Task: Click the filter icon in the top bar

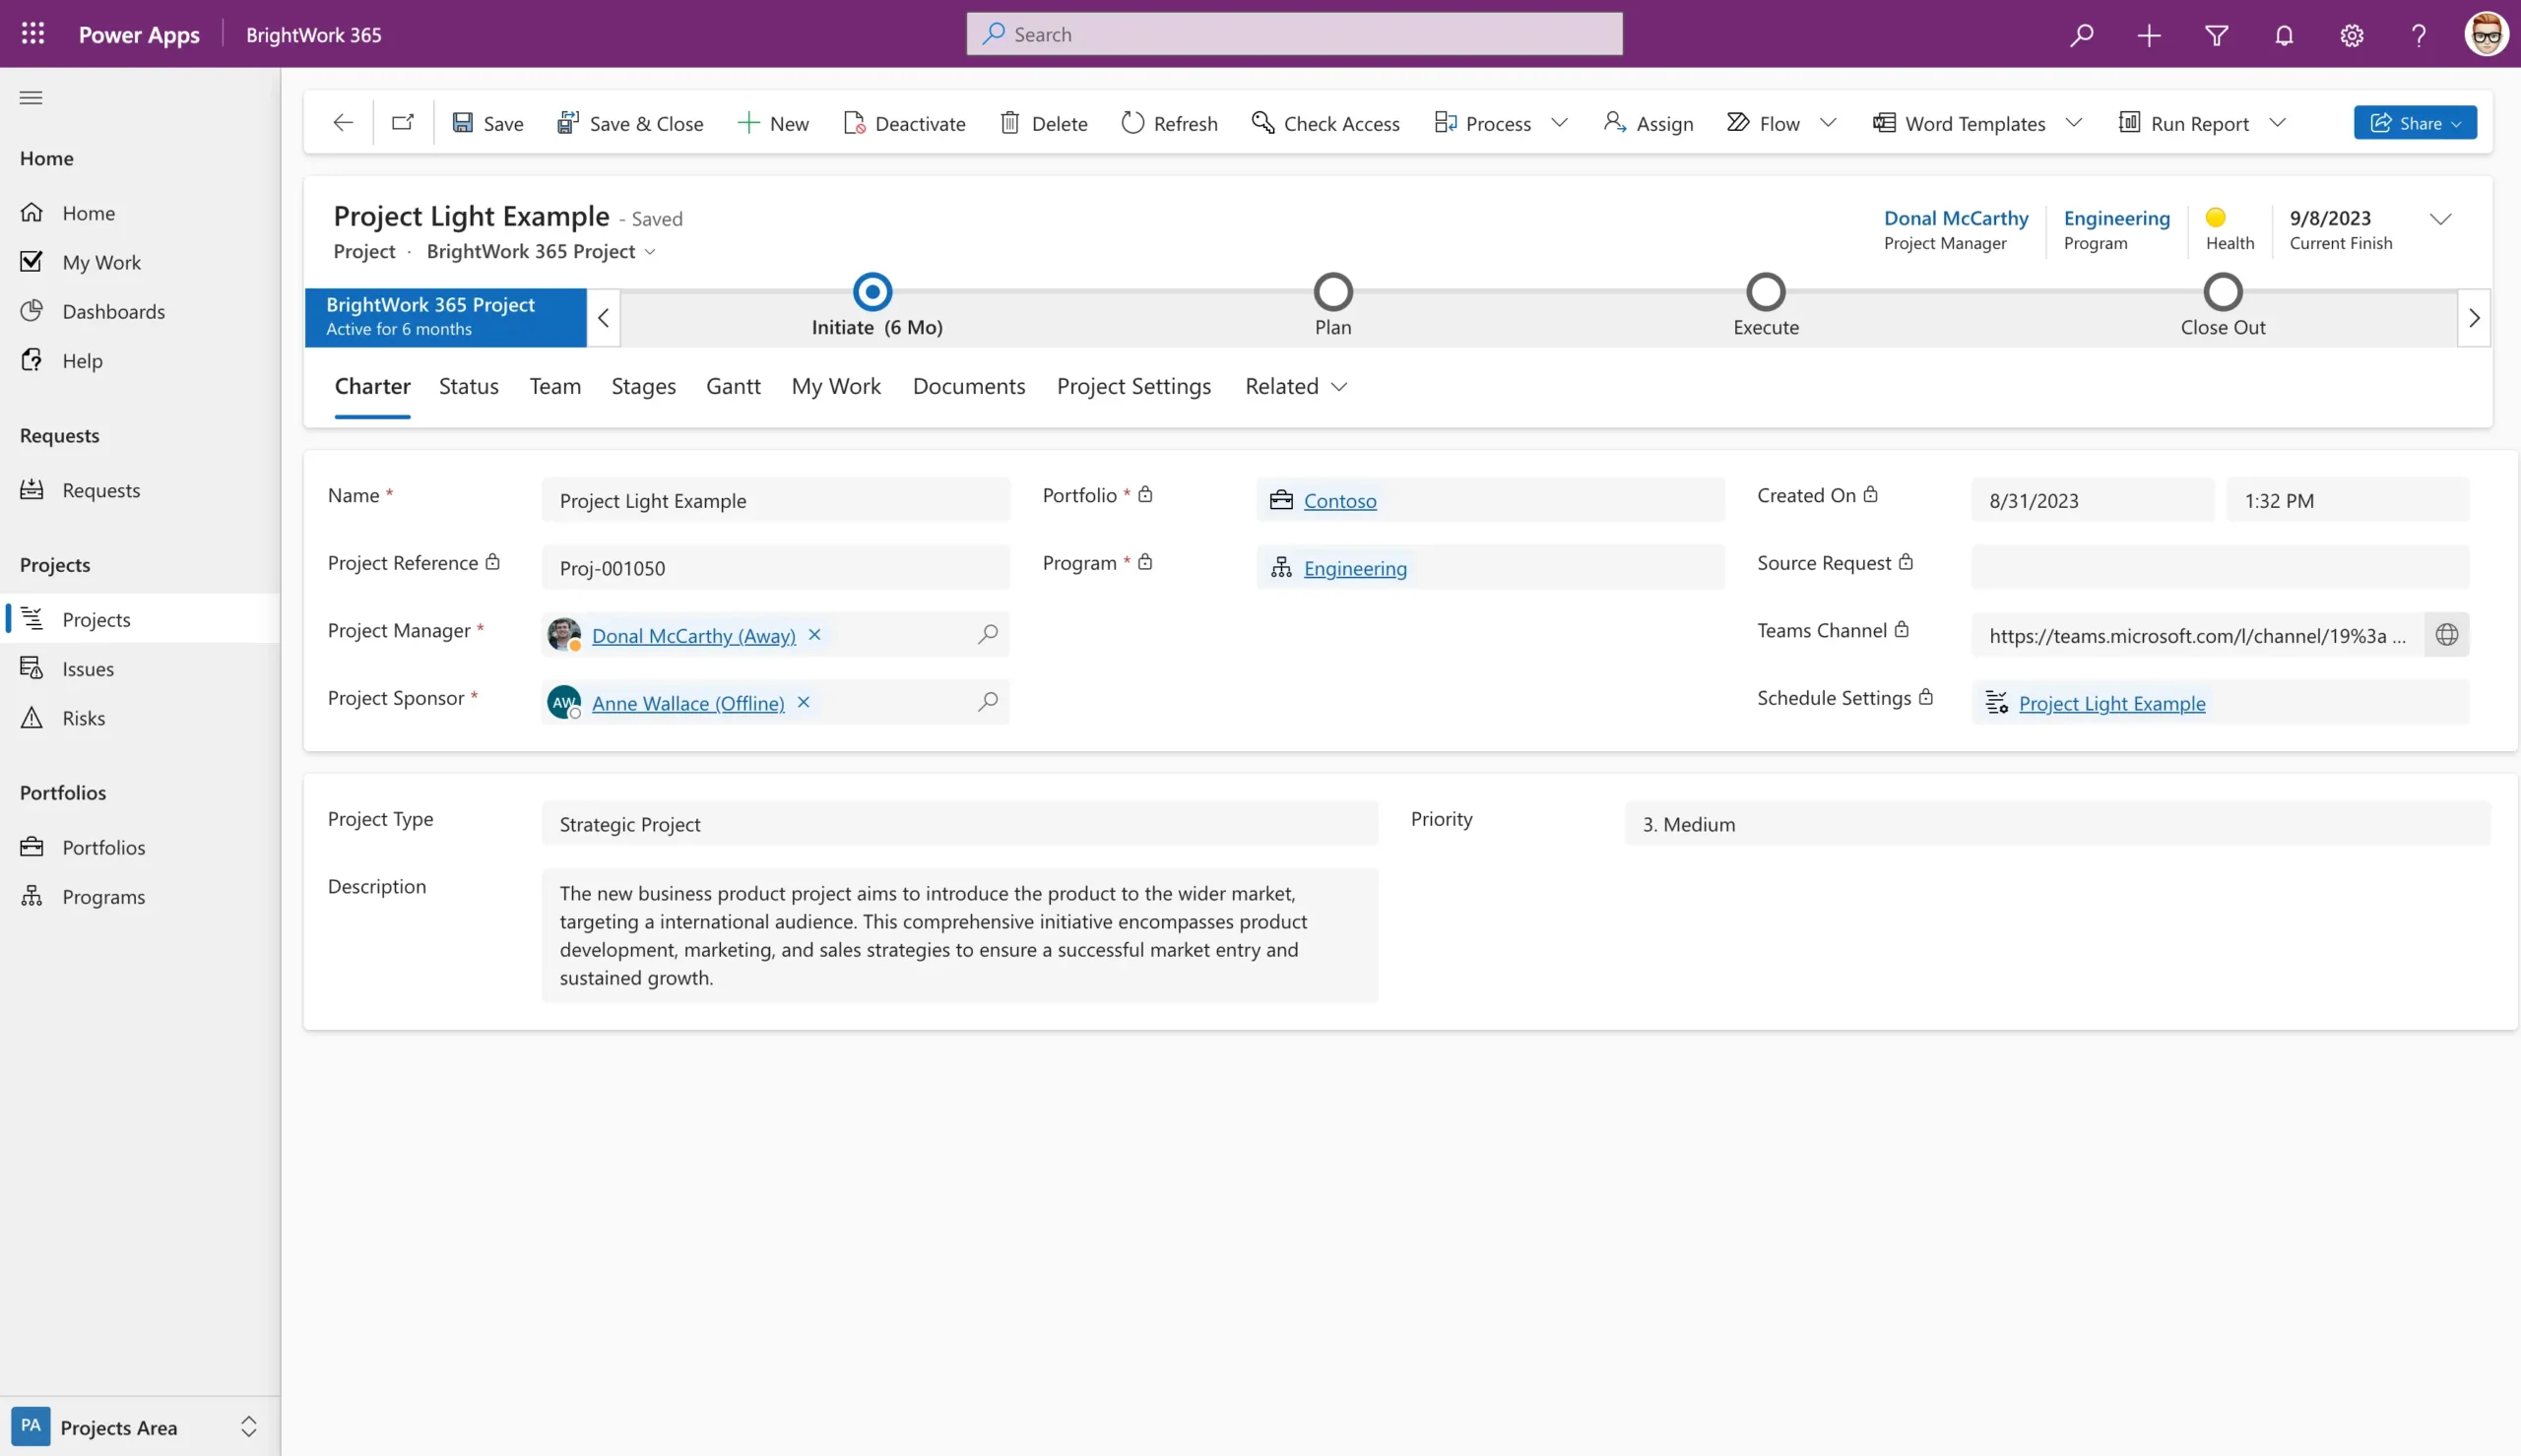Action: 2215,33
